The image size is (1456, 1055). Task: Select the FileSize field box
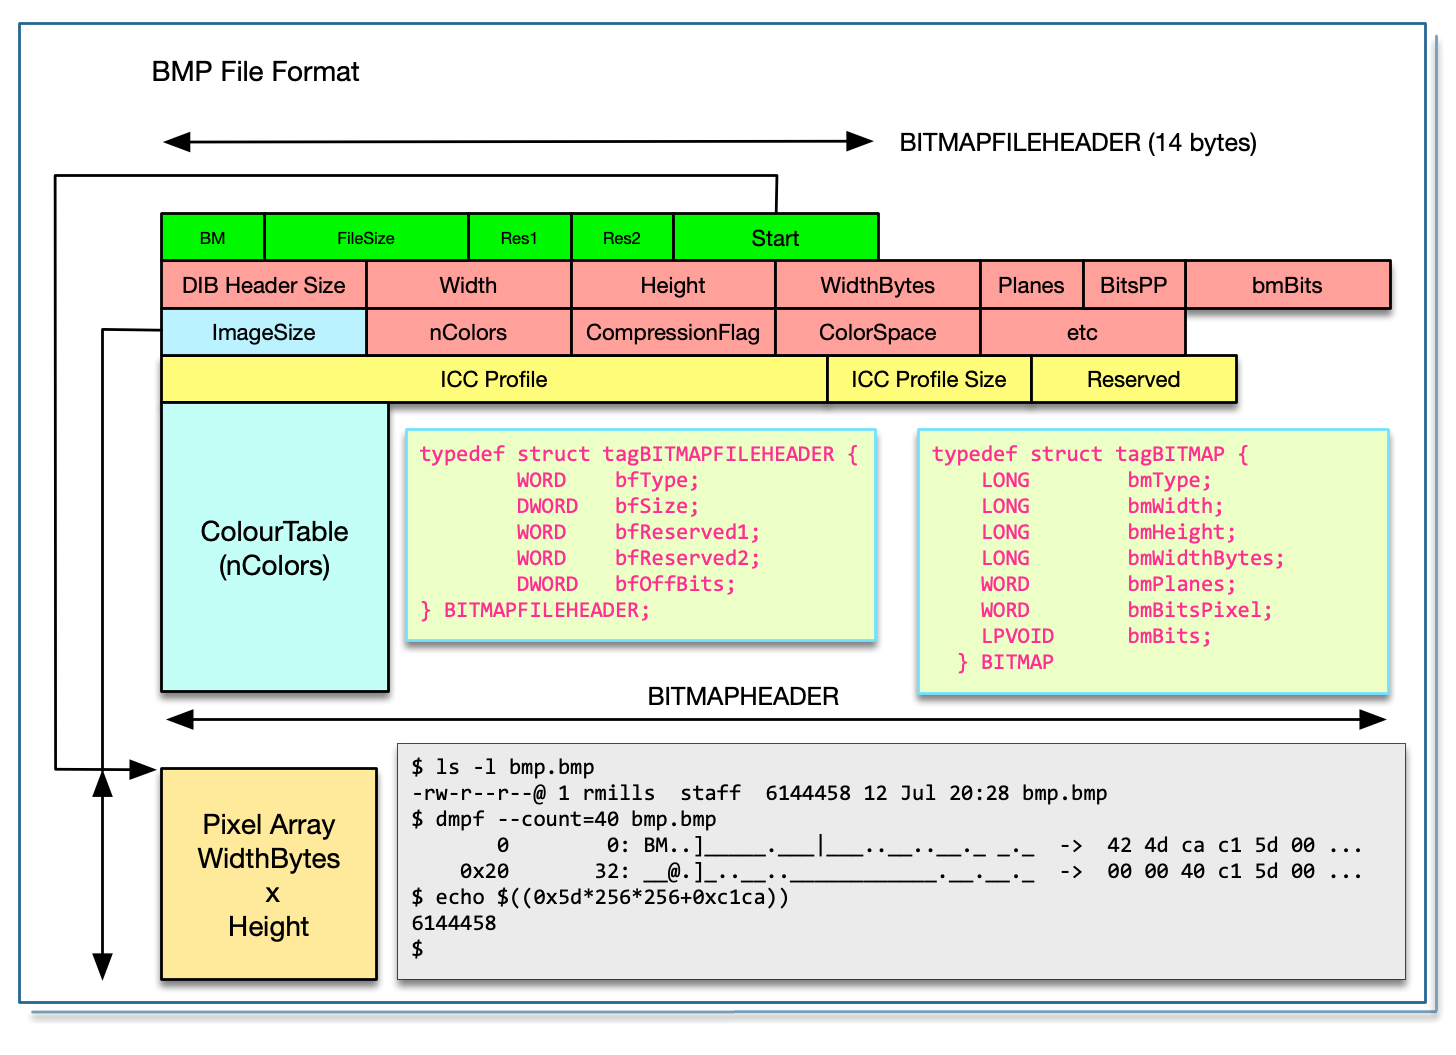coord(366,238)
